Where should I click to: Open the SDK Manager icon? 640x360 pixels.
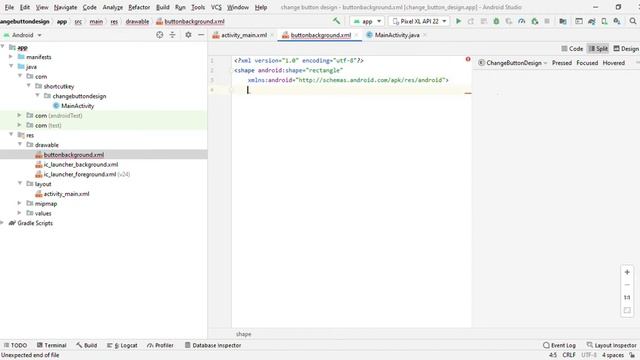(x=617, y=21)
